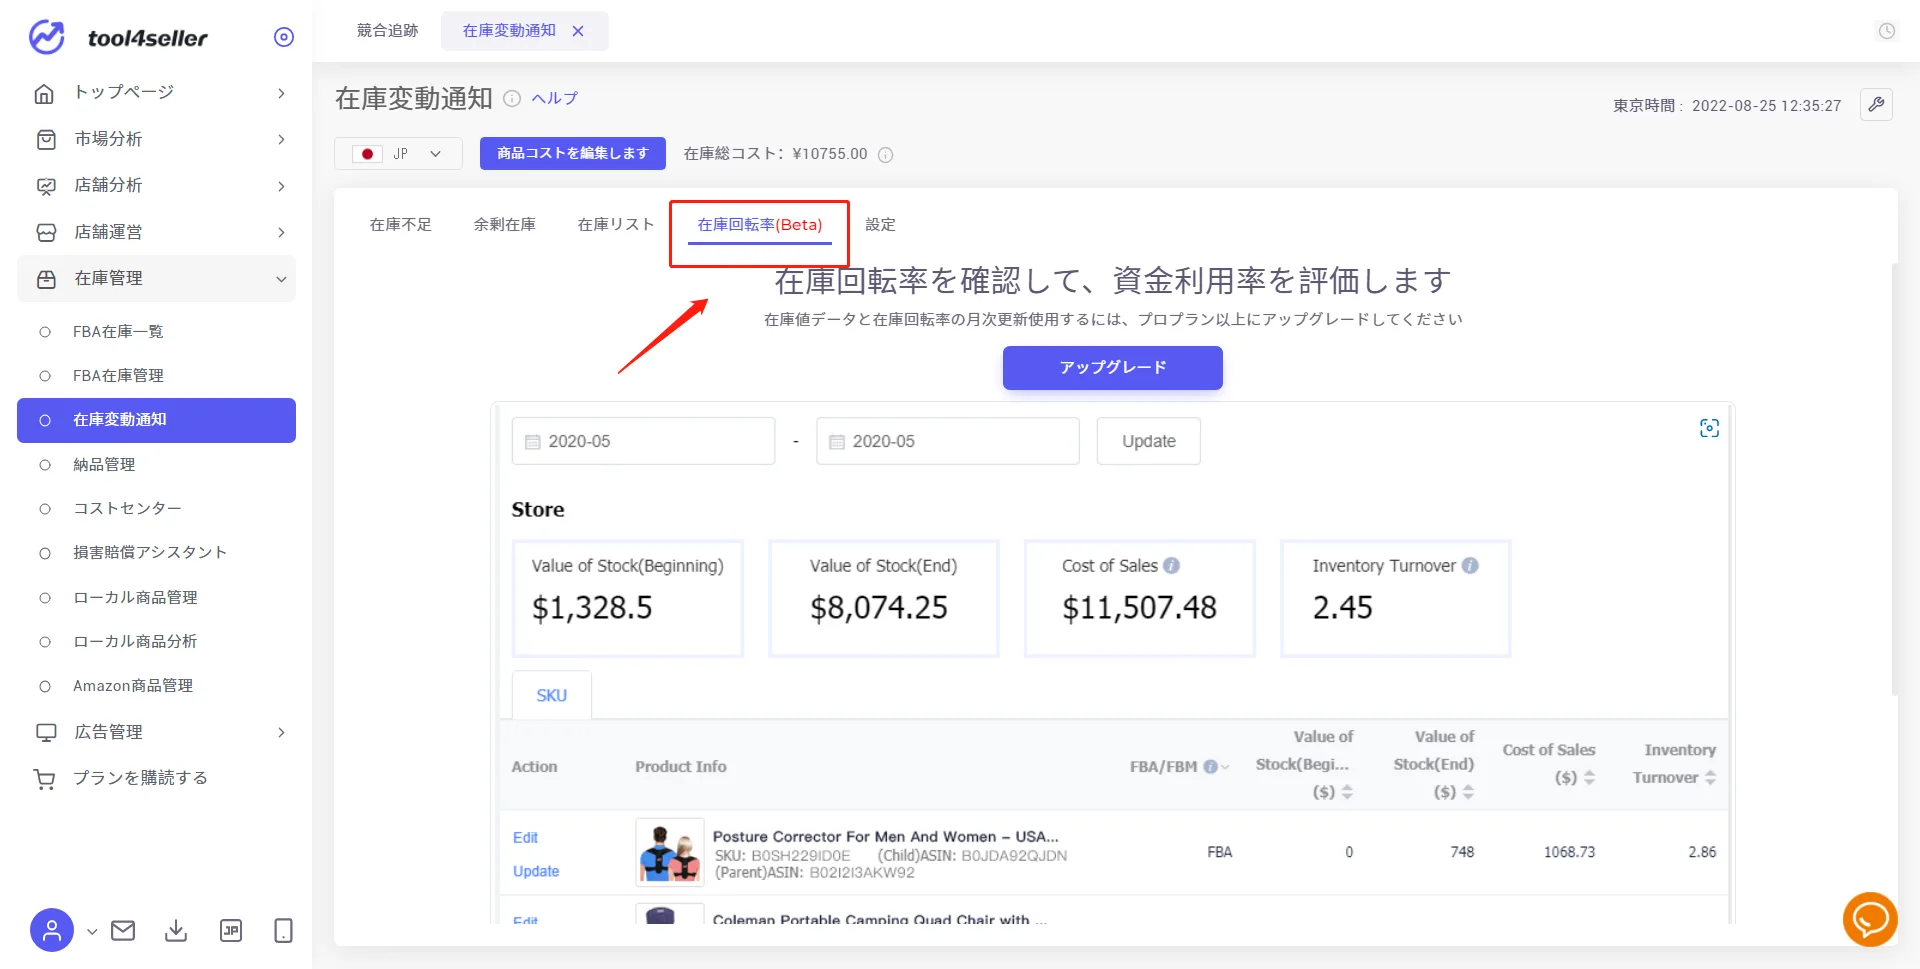Click info icon next to Cost of Sales

pos(1172,566)
